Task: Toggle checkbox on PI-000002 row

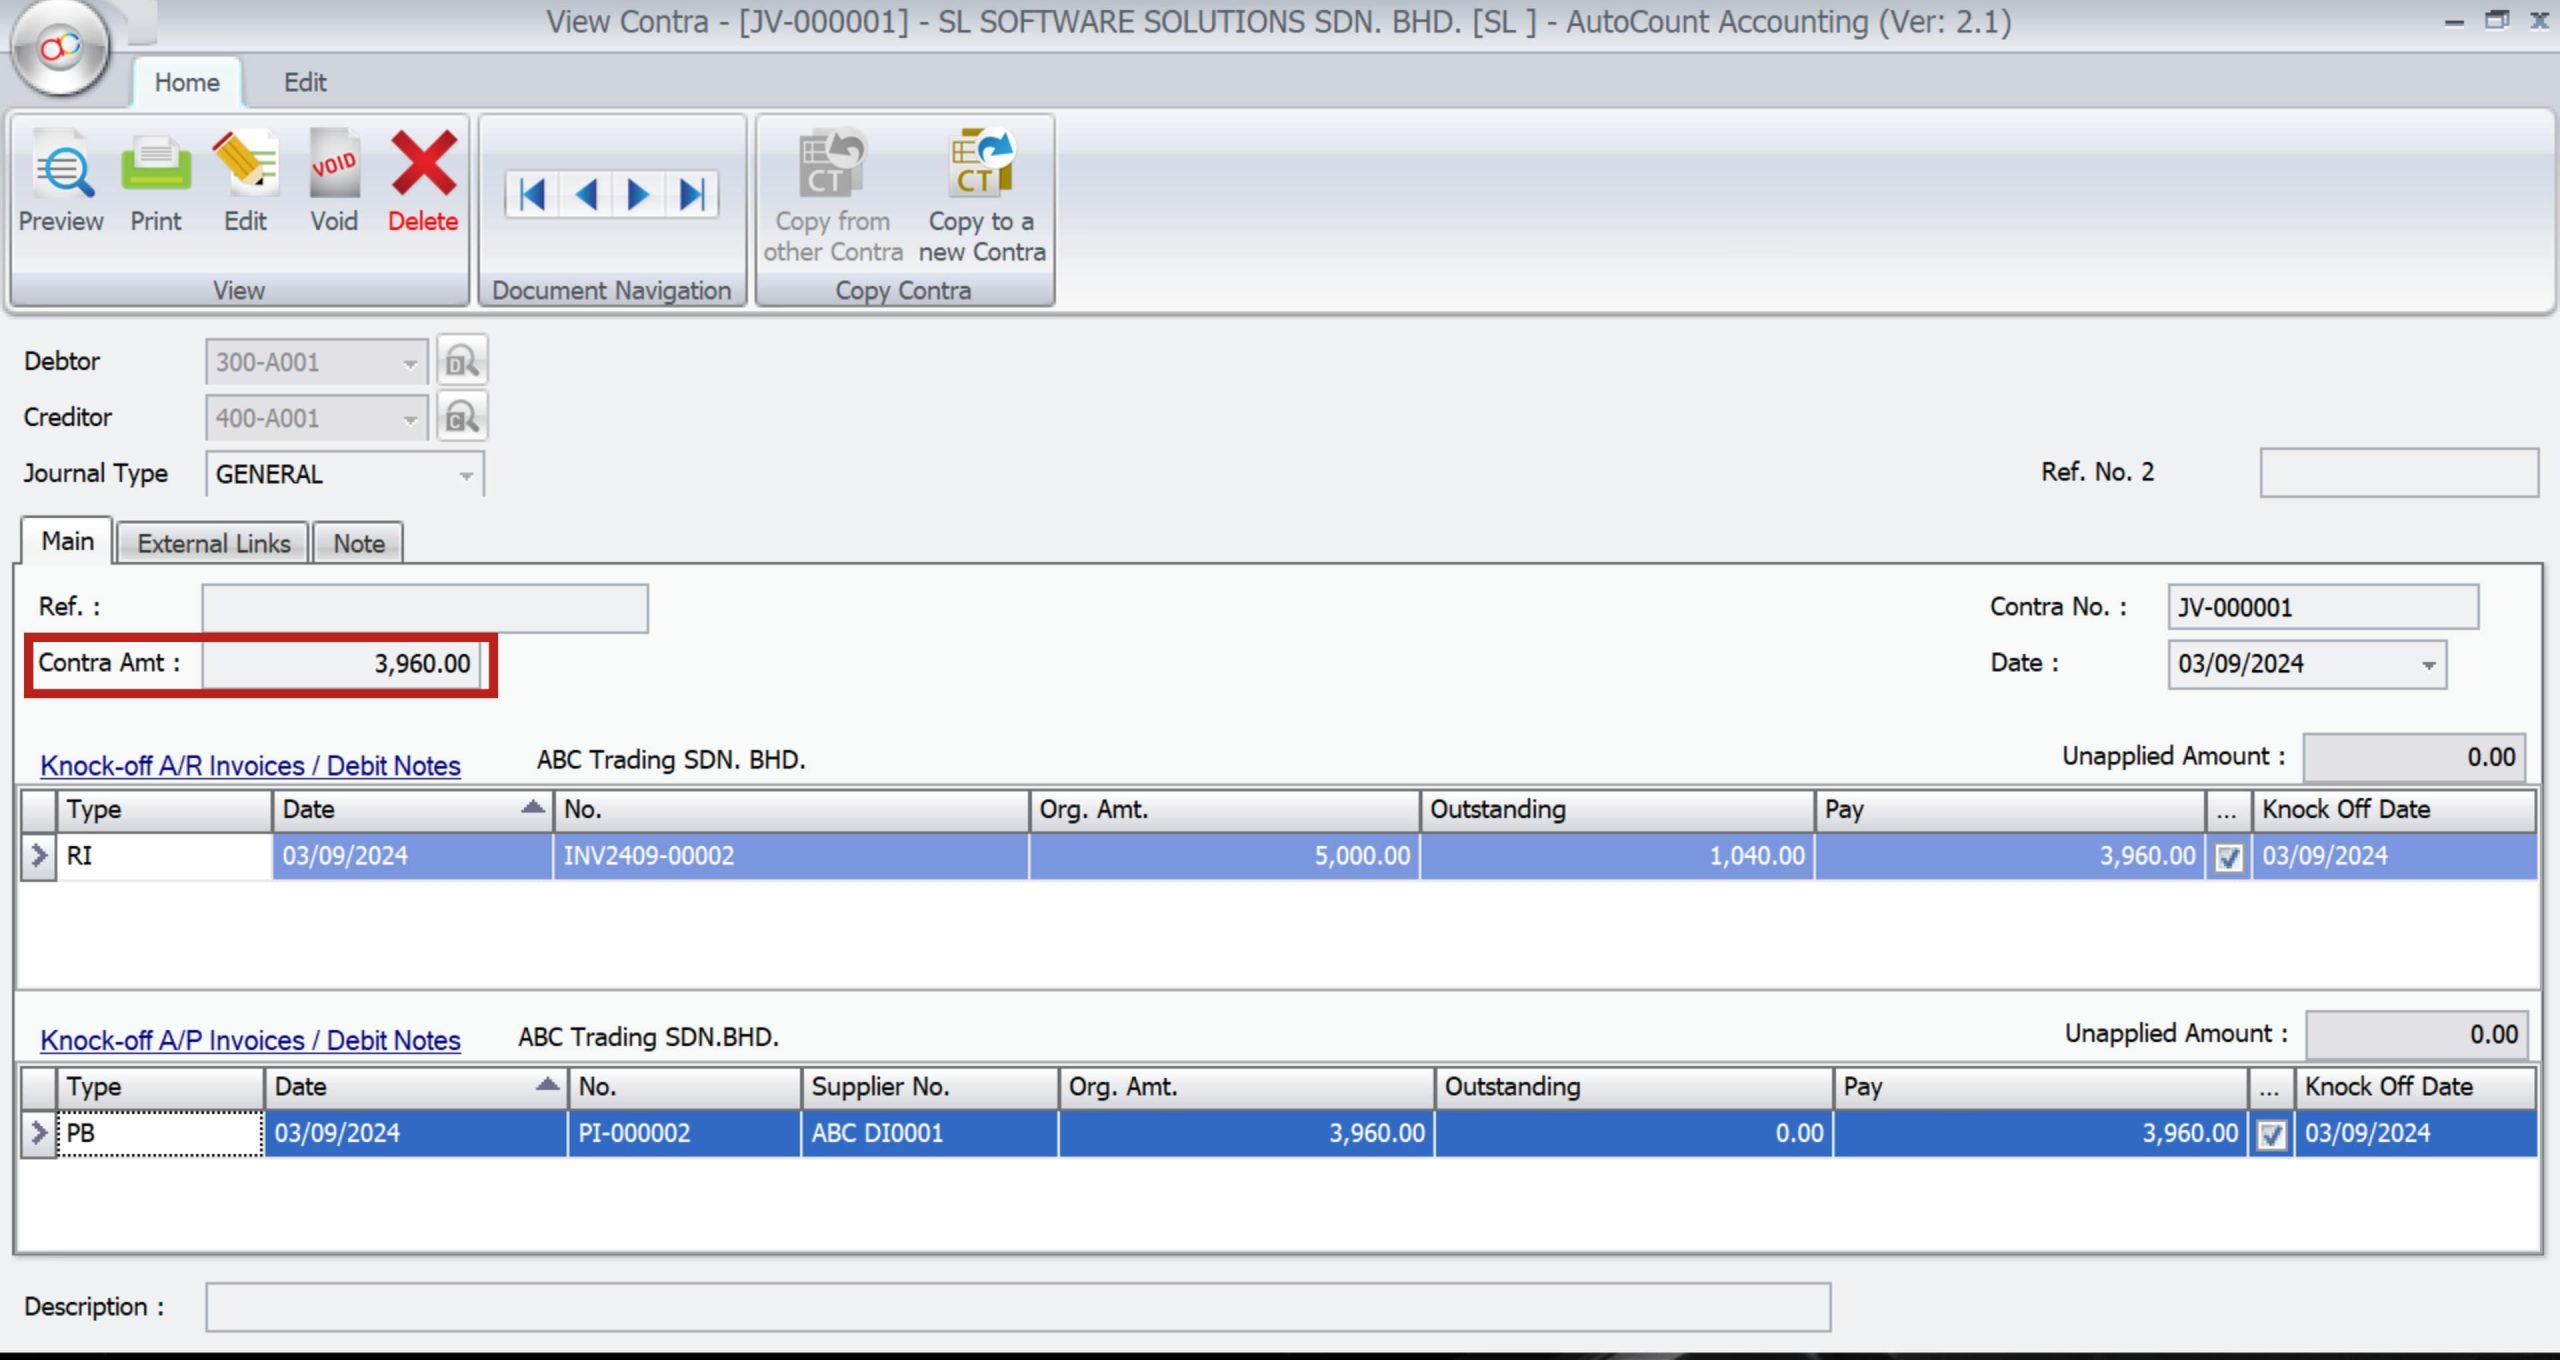Action: pyautogui.click(x=2271, y=1135)
